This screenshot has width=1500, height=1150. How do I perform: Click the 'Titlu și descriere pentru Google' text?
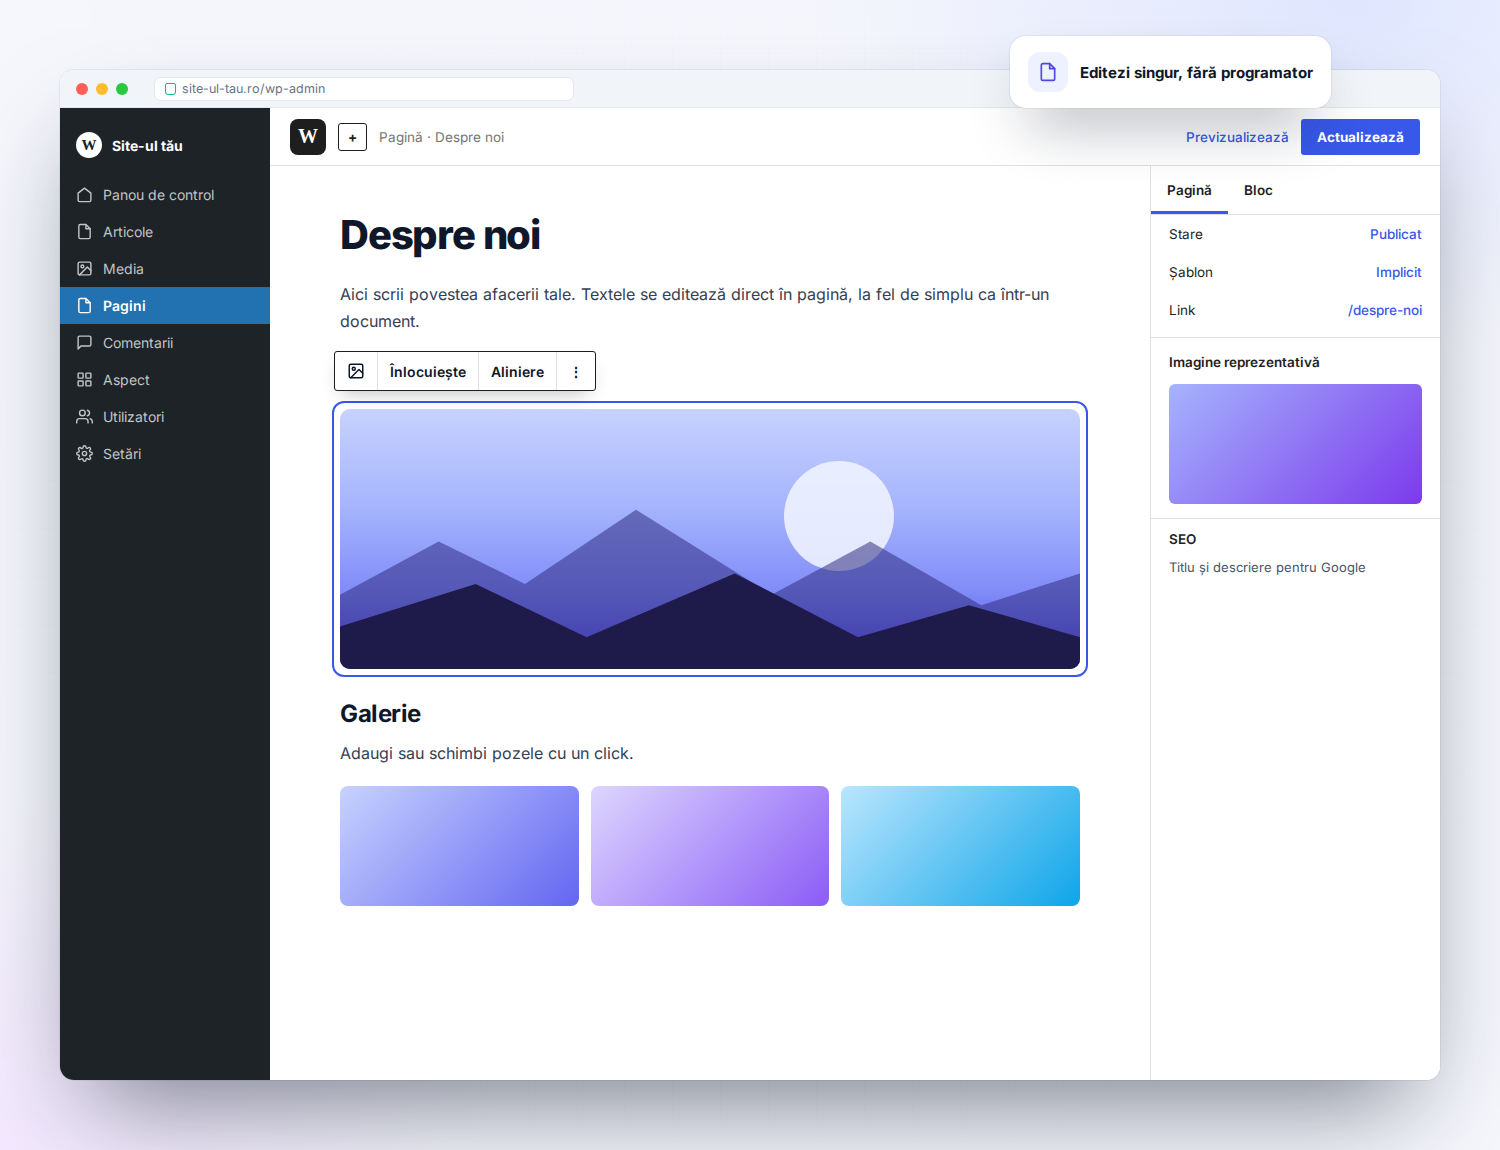click(x=1267, y=567)
